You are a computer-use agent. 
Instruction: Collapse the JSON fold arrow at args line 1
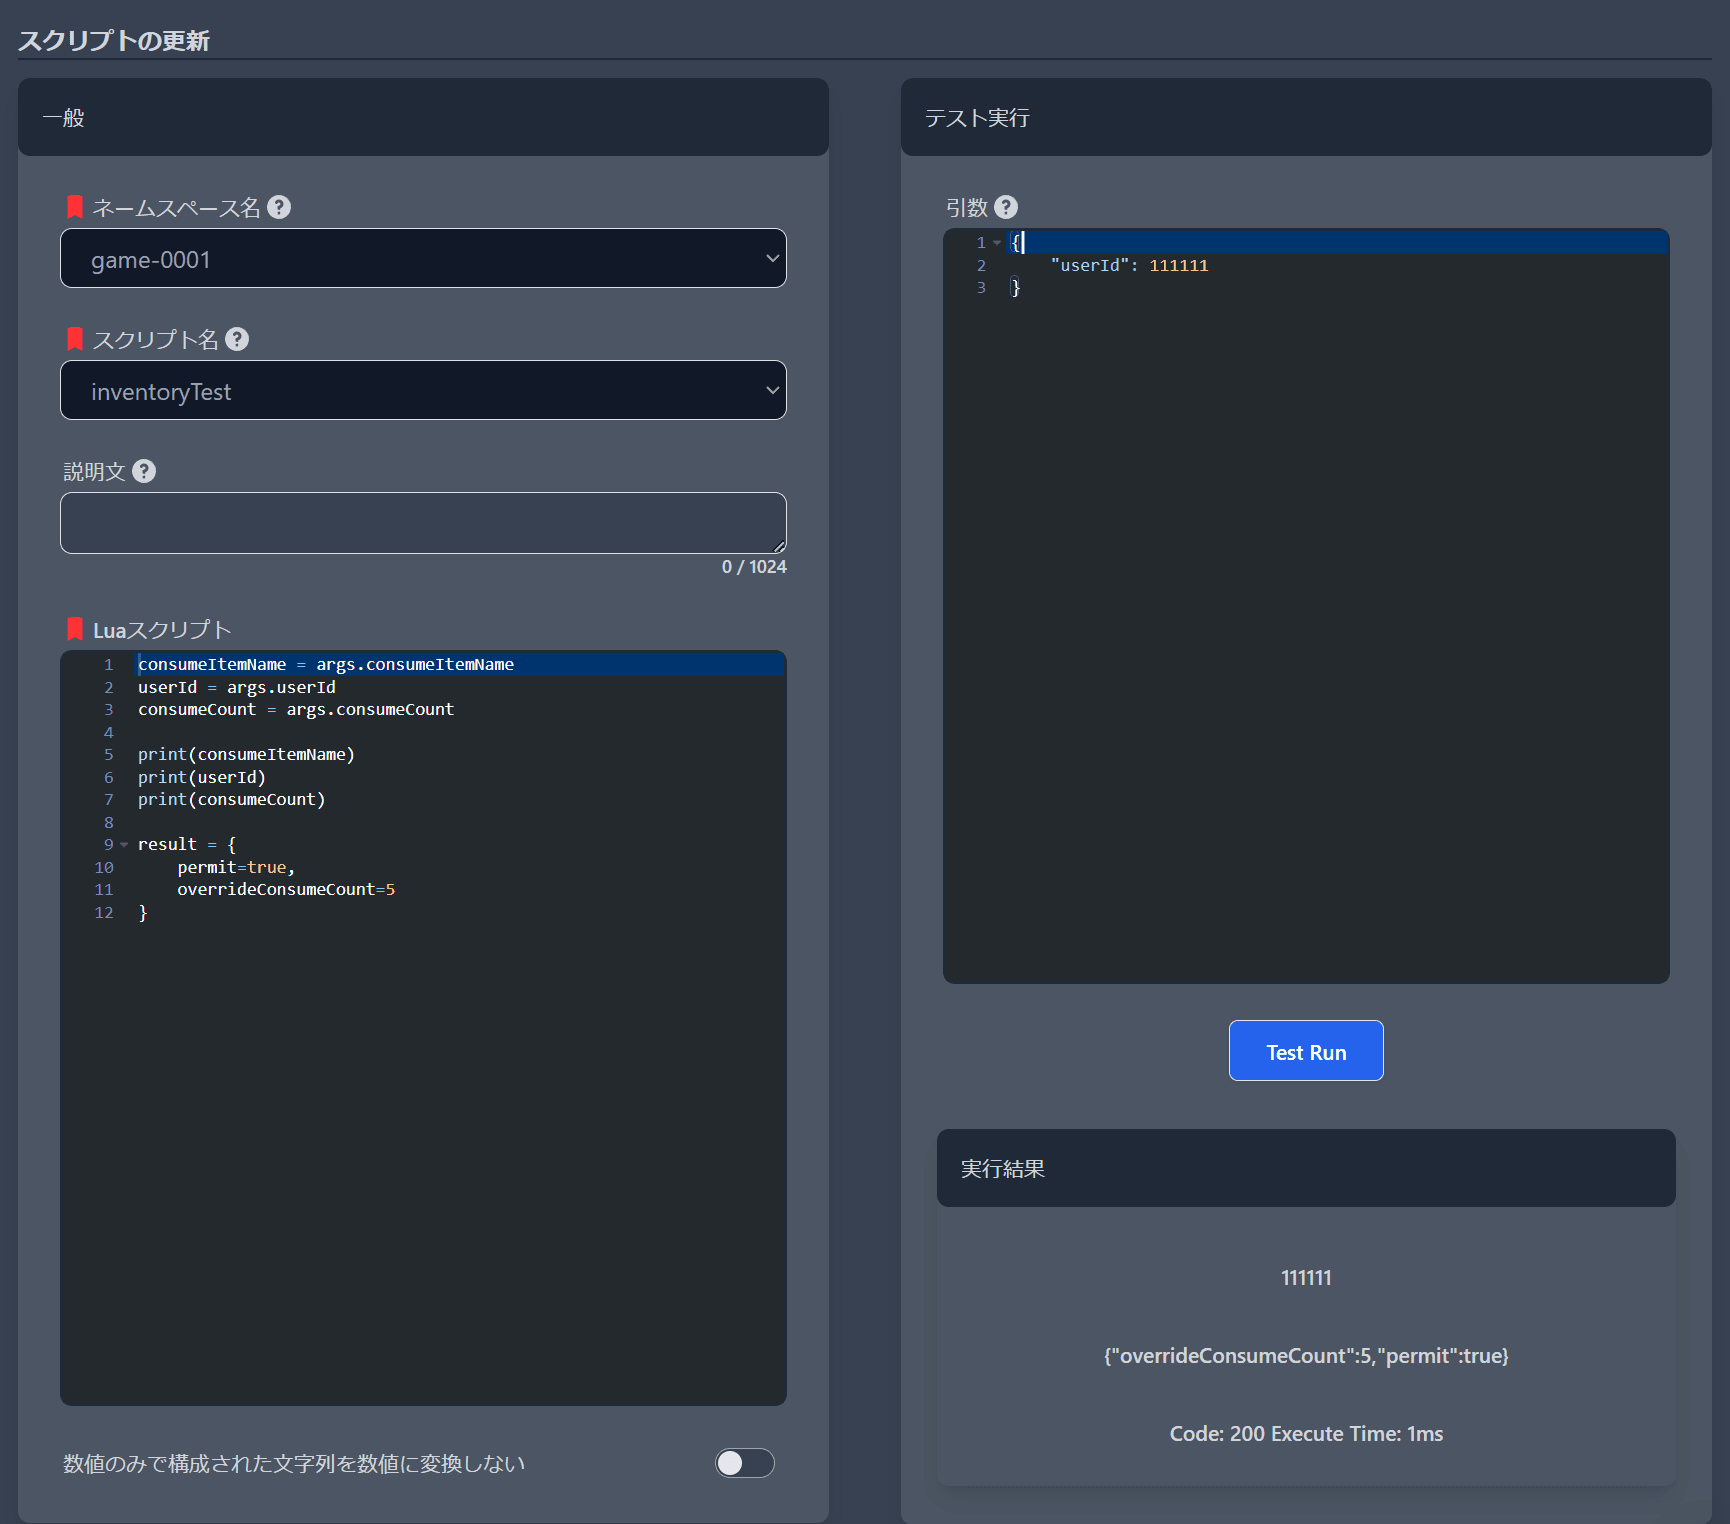(x=997, y=243)
